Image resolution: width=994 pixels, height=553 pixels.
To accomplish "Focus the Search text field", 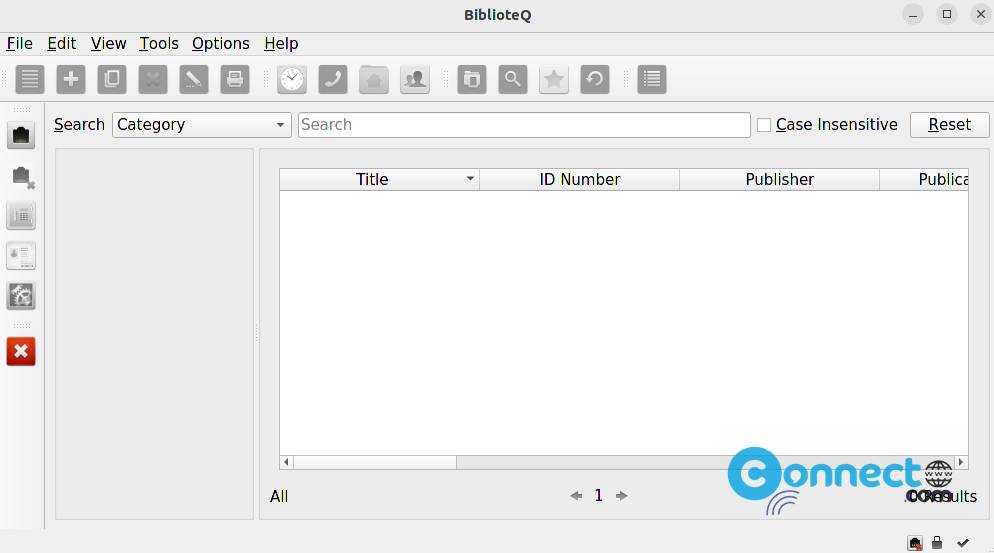I will [x=524, y=125].
